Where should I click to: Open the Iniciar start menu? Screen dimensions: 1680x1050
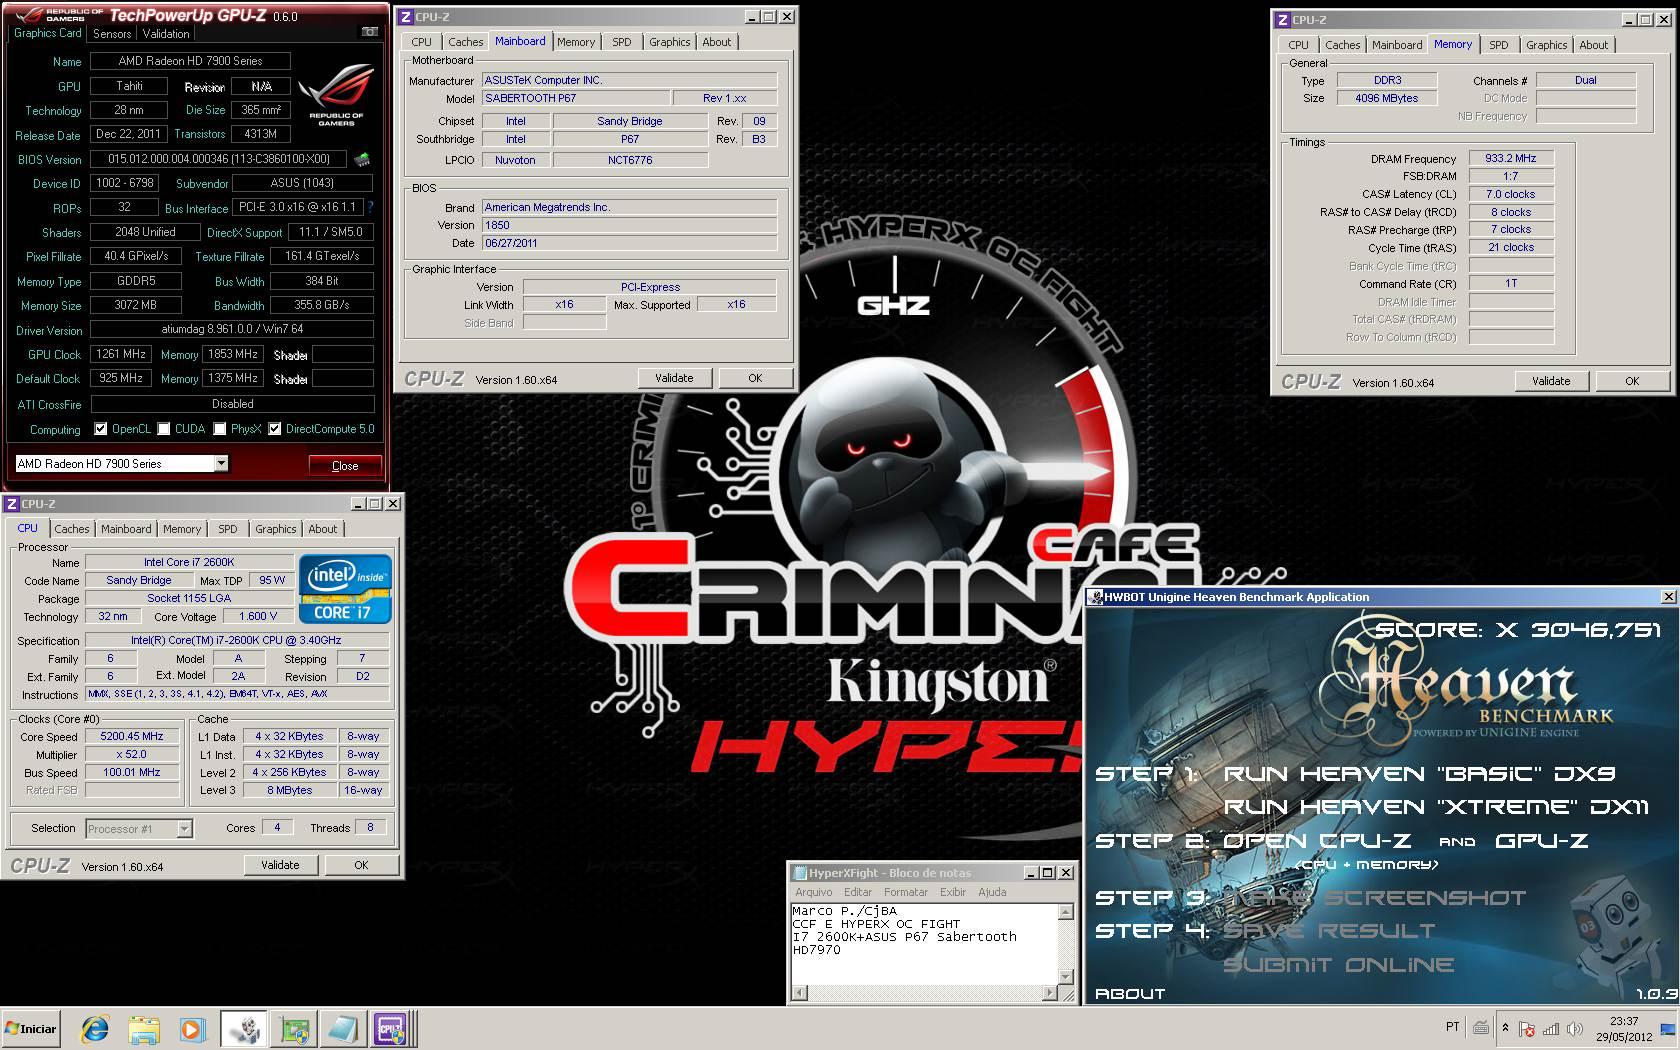pyautogui.click(x=31, y=1028)
